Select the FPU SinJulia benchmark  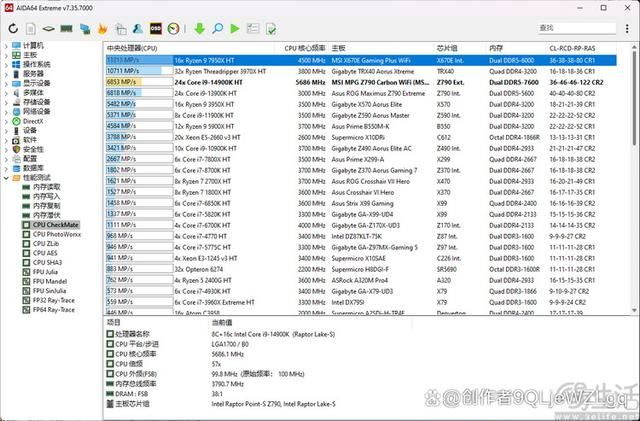[49, 291]
